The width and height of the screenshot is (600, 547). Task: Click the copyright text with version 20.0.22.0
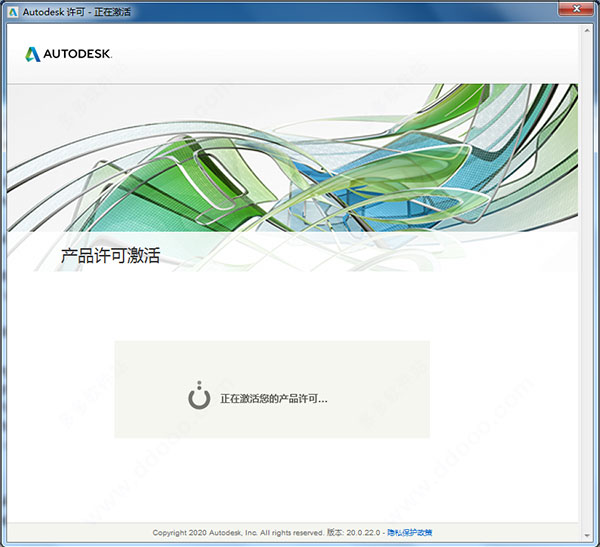tap(266, 532)
